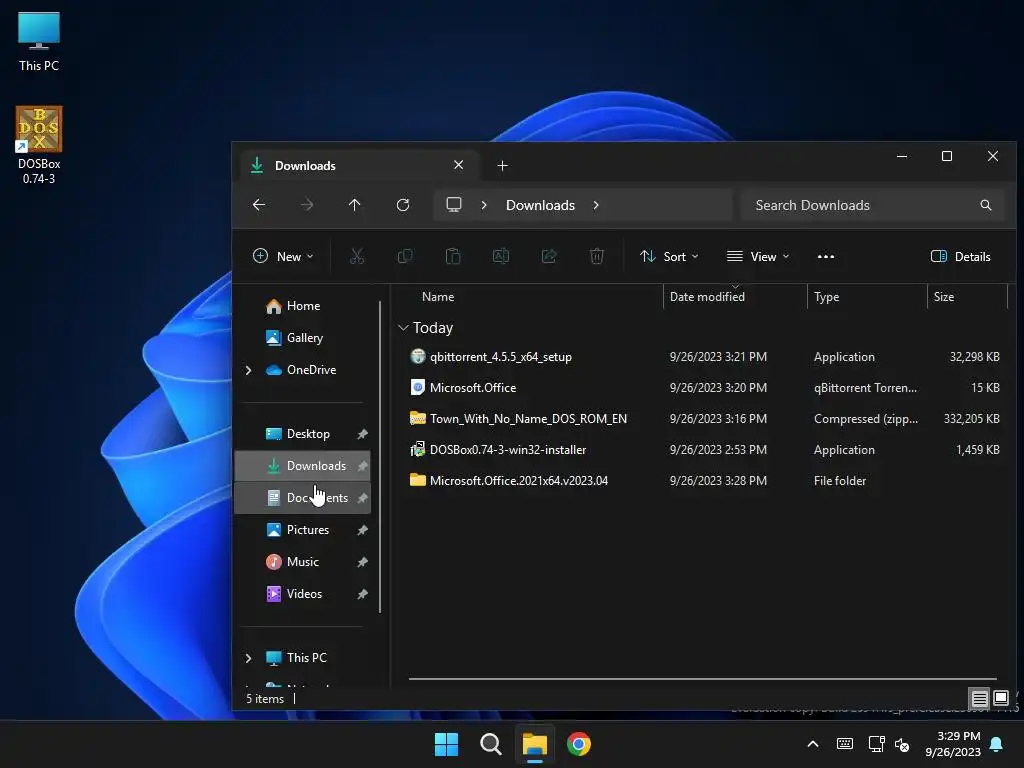Sort by Name column header
The width and height of the screenshot is (1024, 768).
click(x=438, y=296)
